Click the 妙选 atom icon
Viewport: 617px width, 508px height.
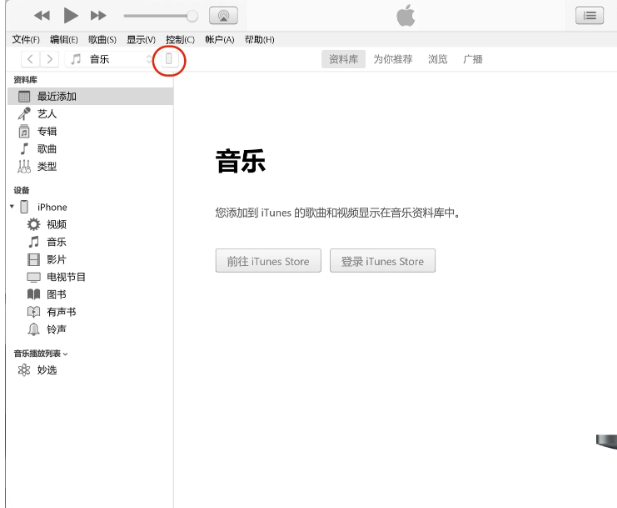(24, 370)
